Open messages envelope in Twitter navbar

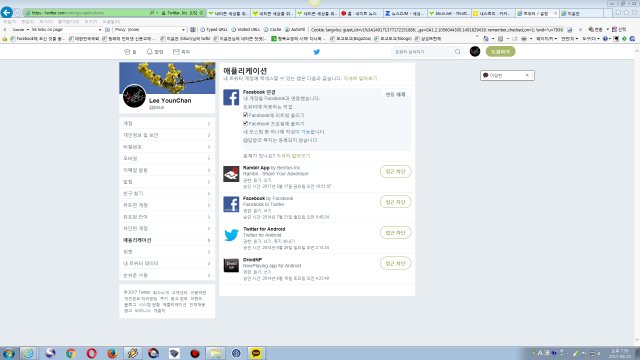tap(176, 52)
